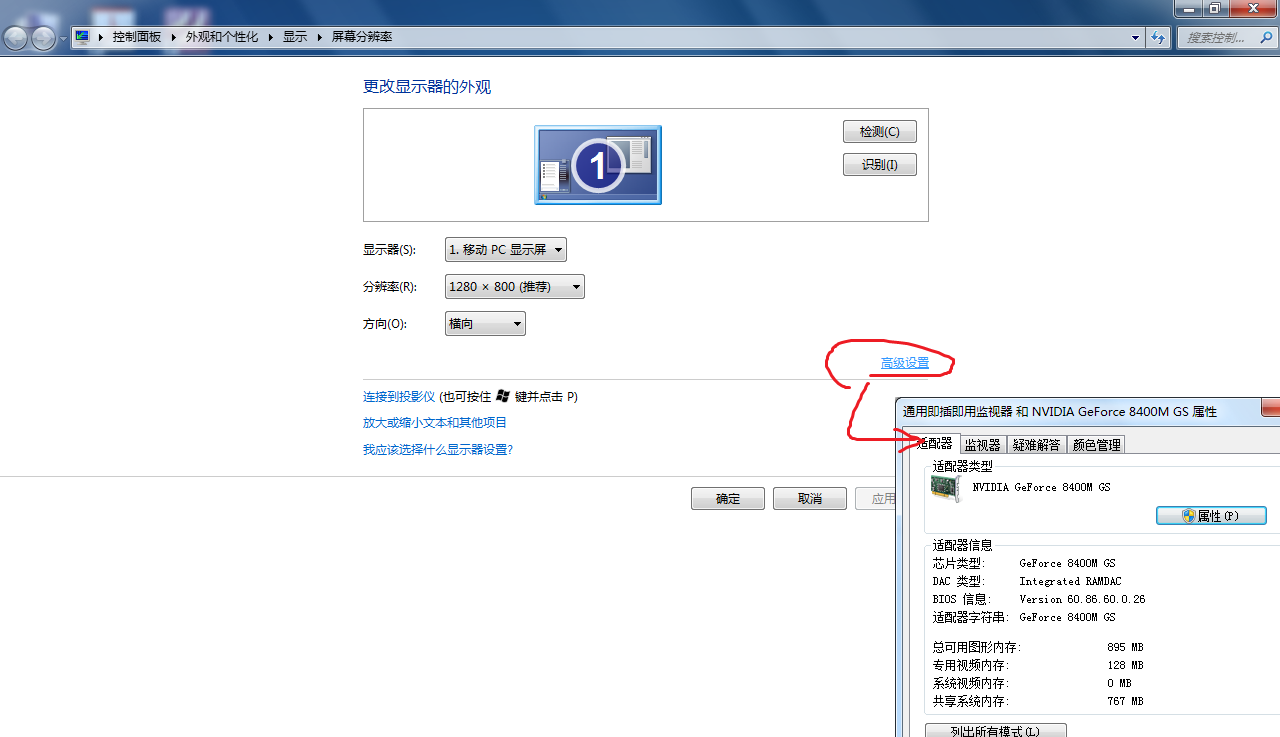Navigate to 外观和个性化 in the breadcrumb
Screen dimensions: 1280x737
tap(222, 37)
